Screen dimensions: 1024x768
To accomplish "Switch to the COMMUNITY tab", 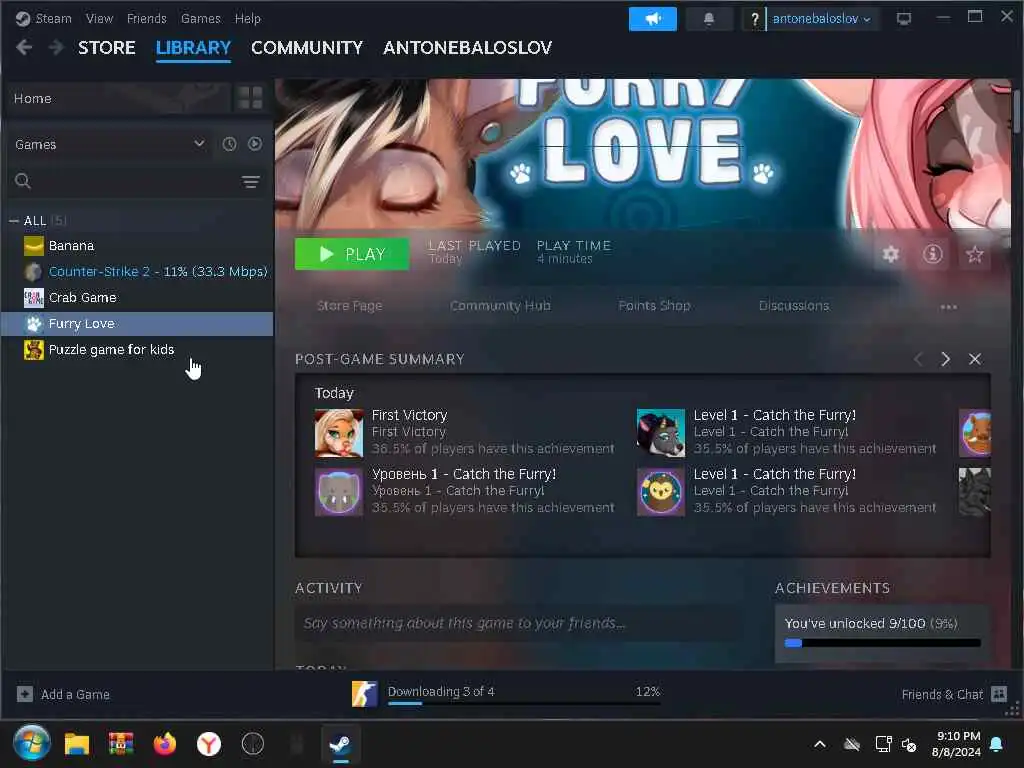I will coord(307,48).
